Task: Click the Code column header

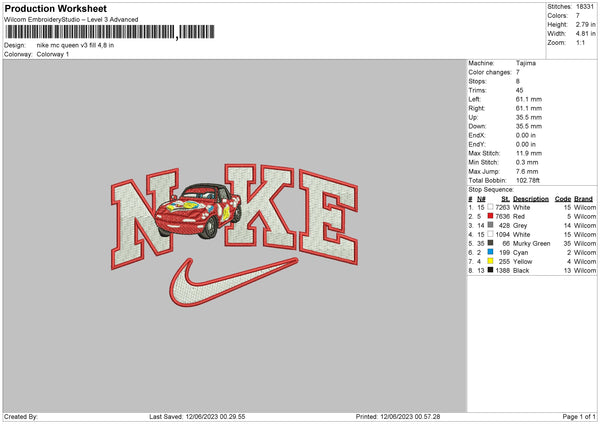Action: click(562, 199)
